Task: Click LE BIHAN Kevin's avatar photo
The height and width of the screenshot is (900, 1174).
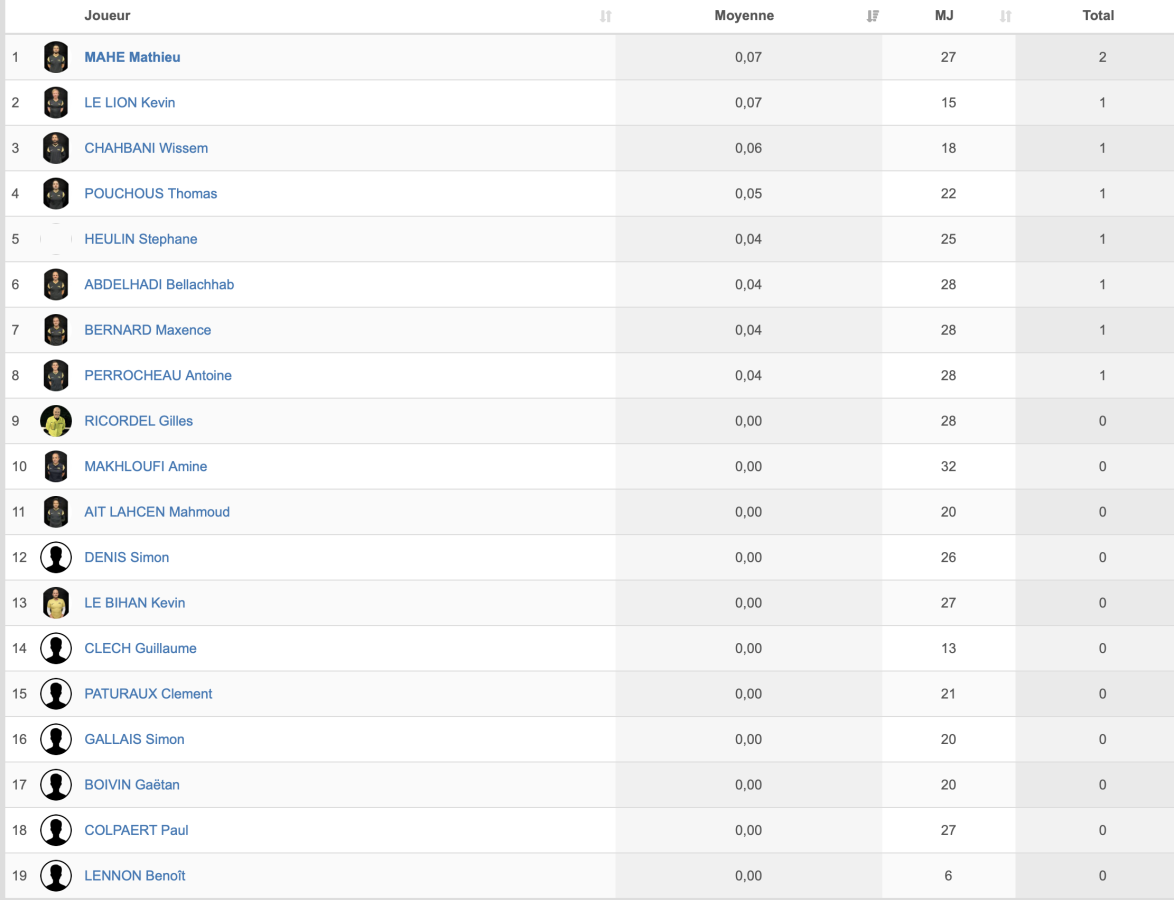Action: coord(56,603)
